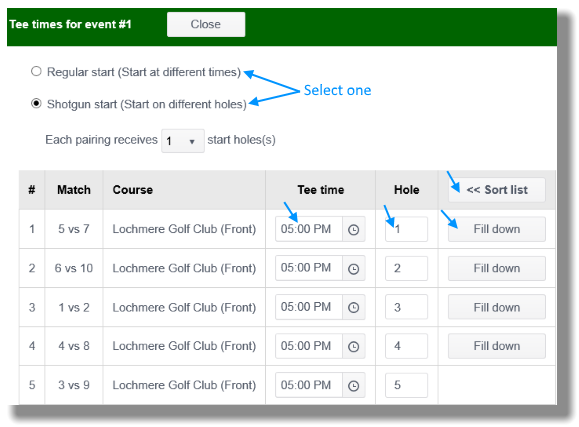Image resolution: width=579 pixels, height=427 pixels.
Task: Focus the hole field for match 1 vs 2
Action: tap(406, 307)
